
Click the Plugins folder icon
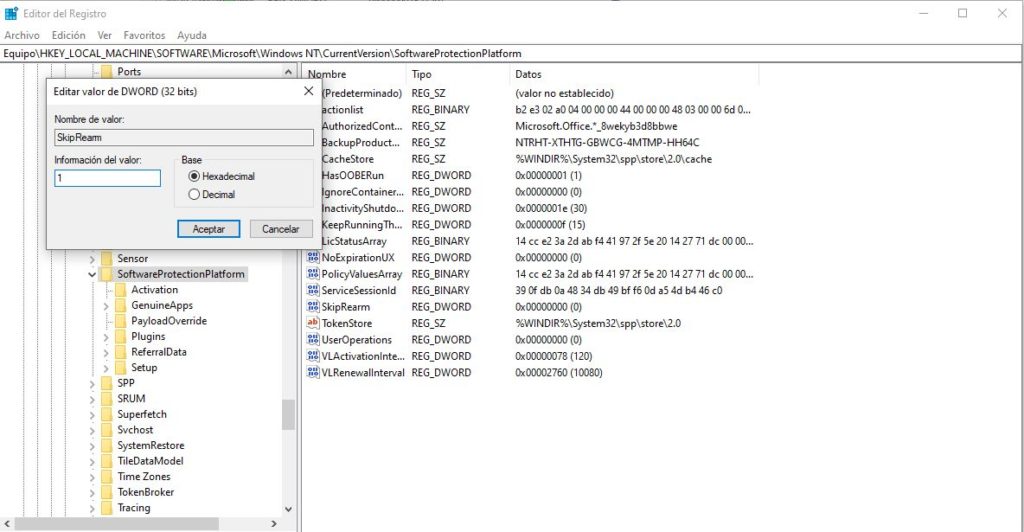120,337
